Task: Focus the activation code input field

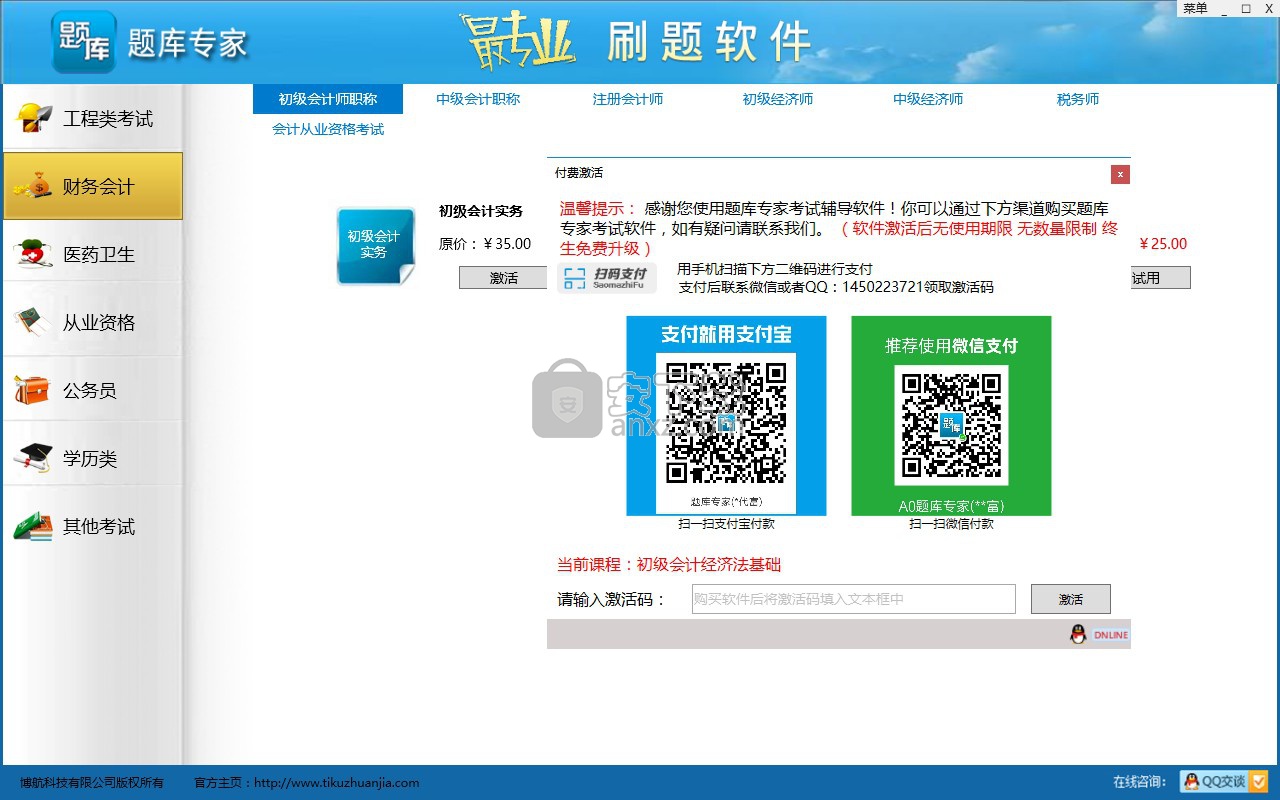Action: tap(853, 599)
